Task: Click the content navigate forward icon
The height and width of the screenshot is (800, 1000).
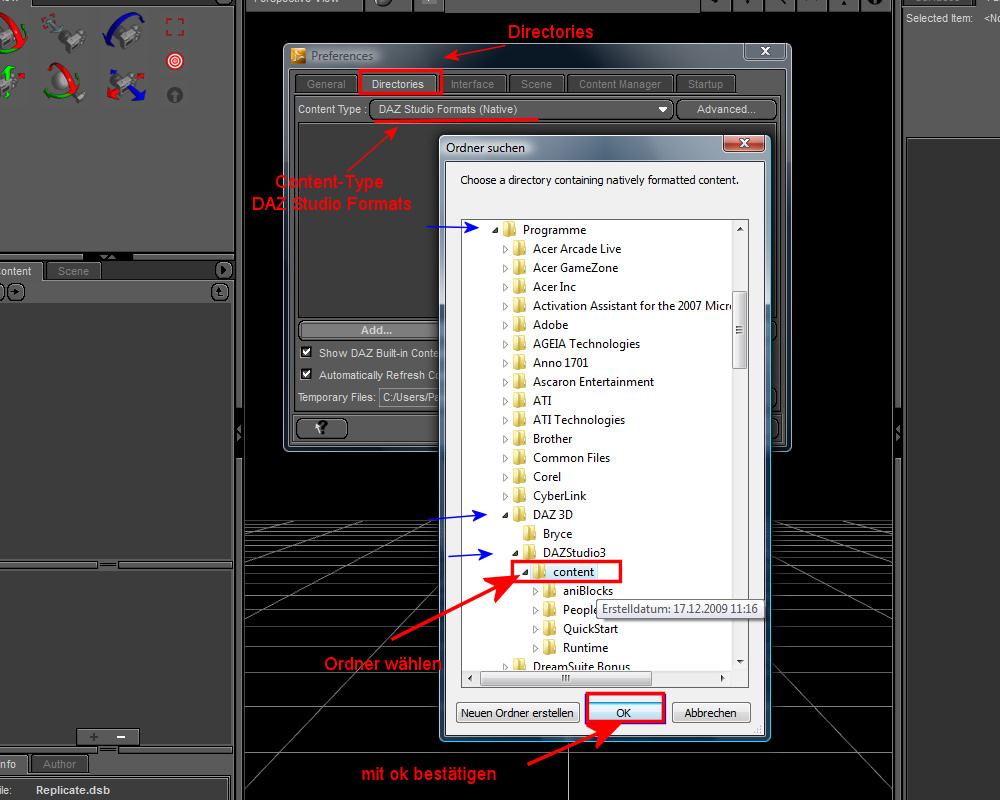Action: point(16,292)
